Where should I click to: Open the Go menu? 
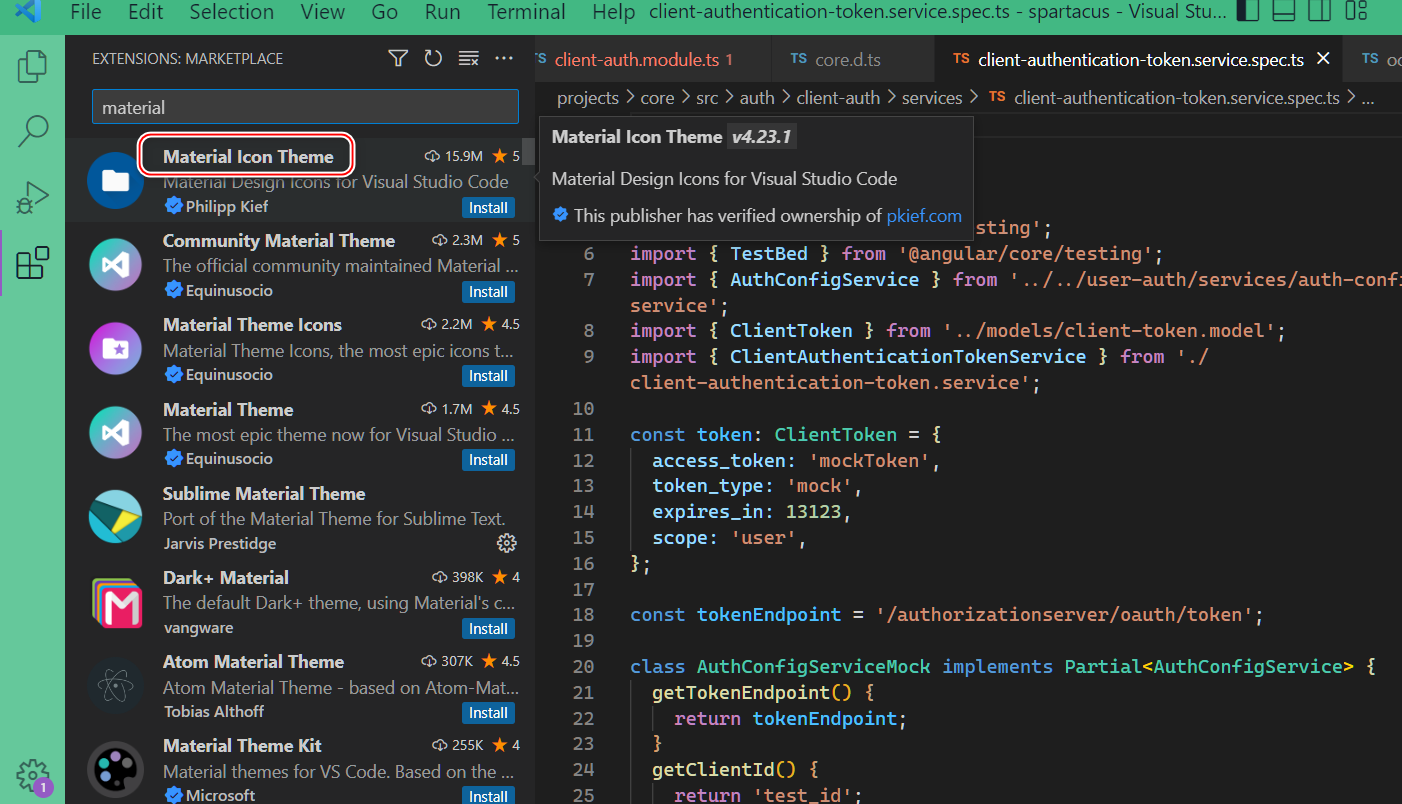384,12
